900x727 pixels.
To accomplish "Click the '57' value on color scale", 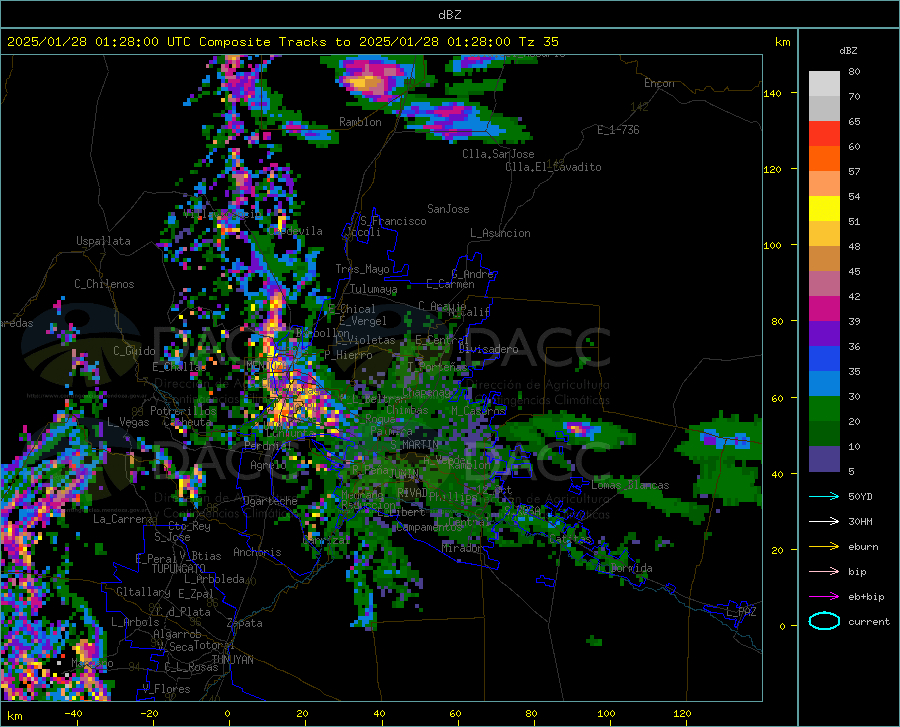I will tap(854, 172).
